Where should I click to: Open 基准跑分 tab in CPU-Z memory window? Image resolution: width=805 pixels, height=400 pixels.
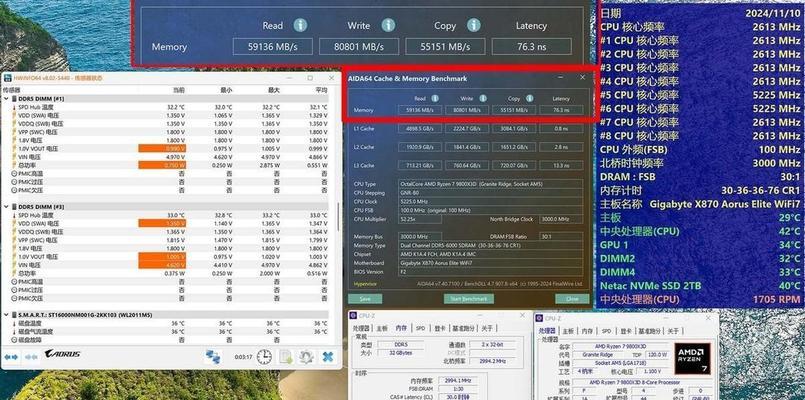click(x=464, y=328)
